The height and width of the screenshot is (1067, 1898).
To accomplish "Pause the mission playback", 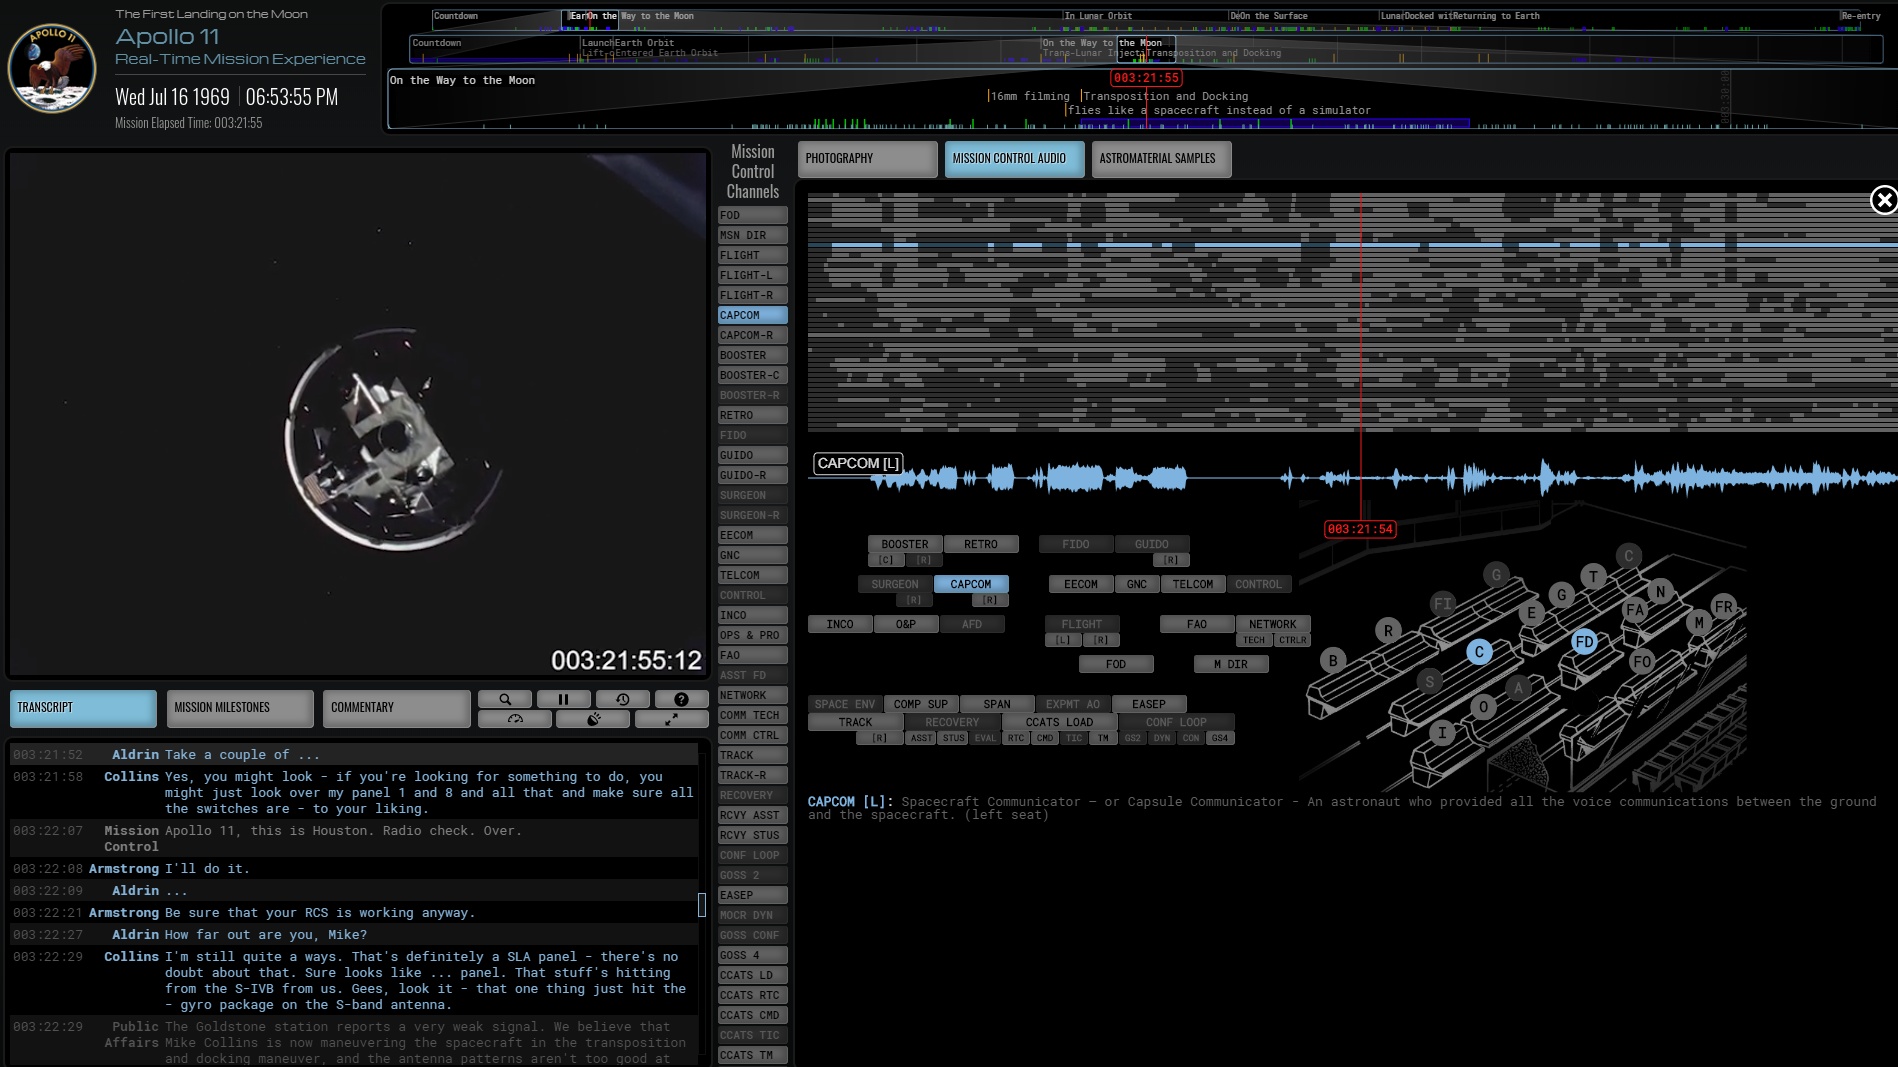I will (563, 700).
